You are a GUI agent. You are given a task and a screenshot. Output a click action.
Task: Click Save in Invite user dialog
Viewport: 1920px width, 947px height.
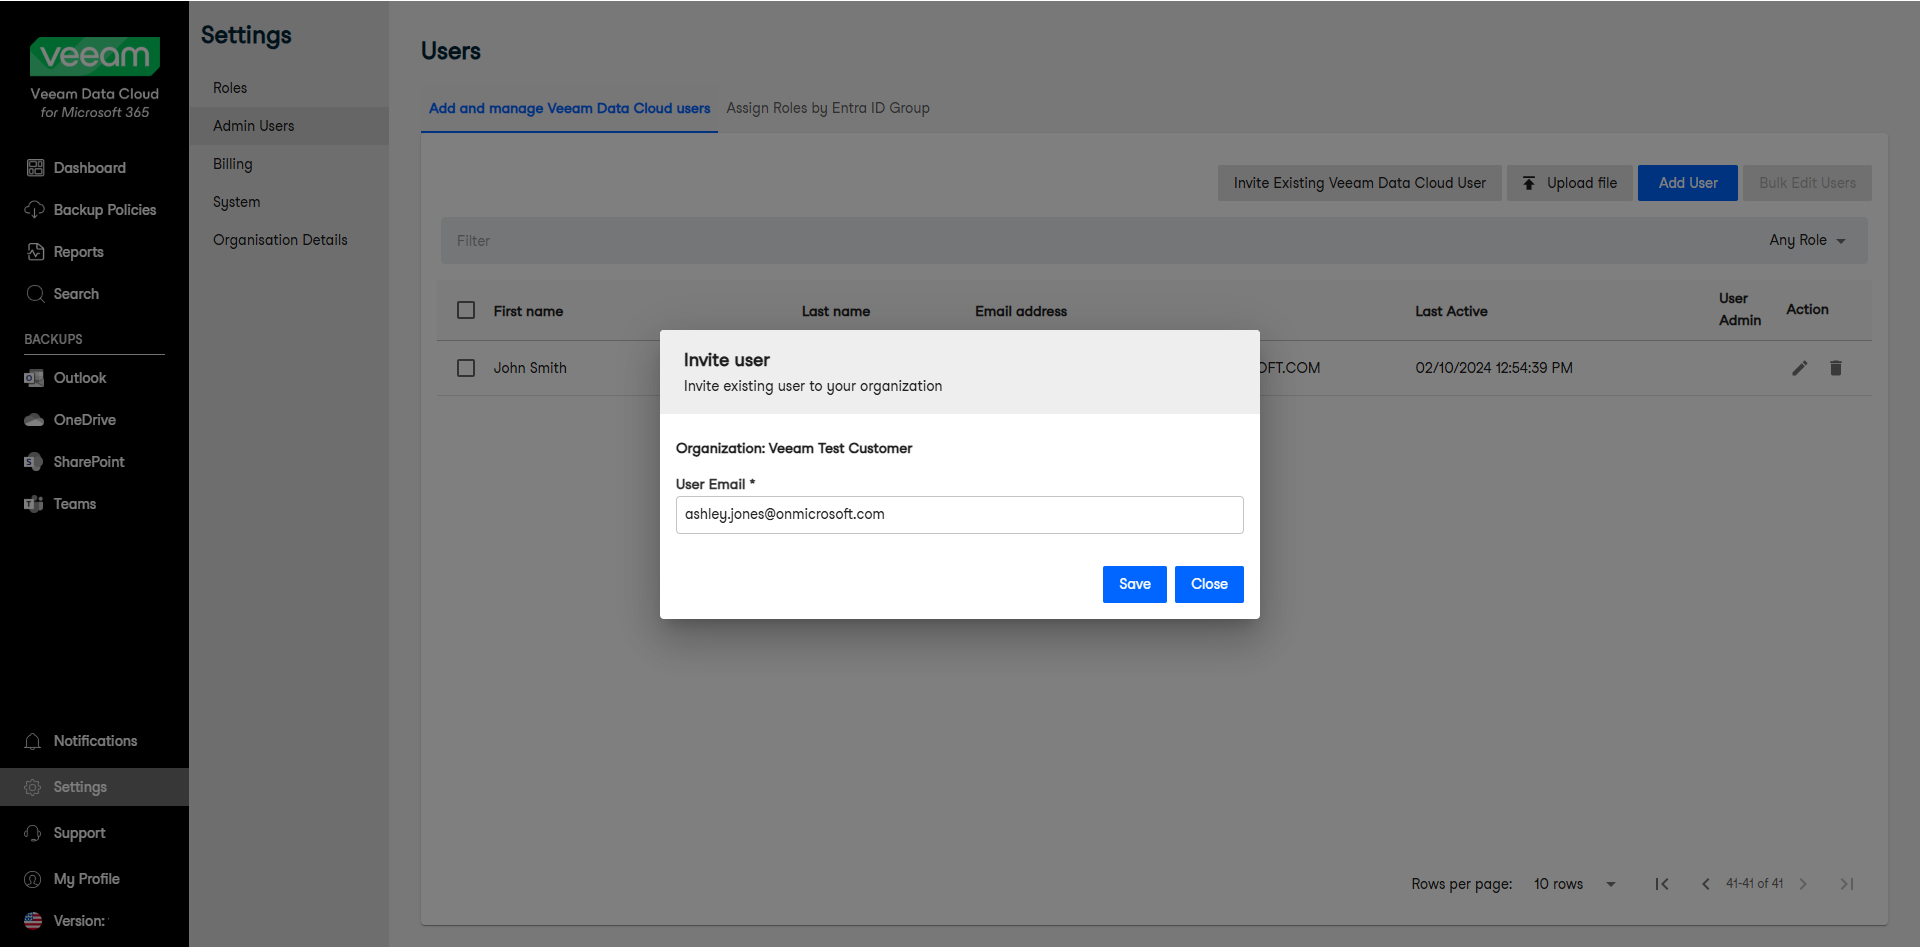pyautogui.click(x=1135, y=584)
